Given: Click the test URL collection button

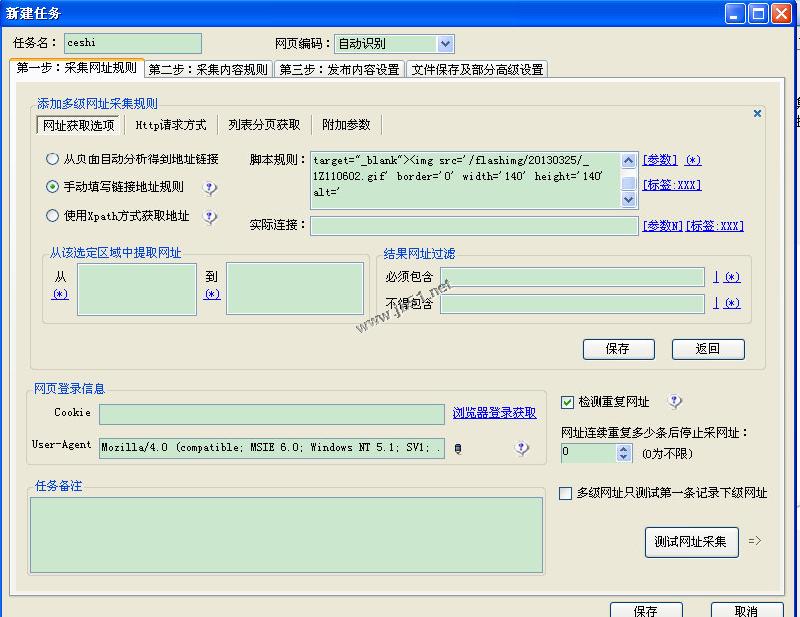Looking at the screenshot, I should point(691,542).
